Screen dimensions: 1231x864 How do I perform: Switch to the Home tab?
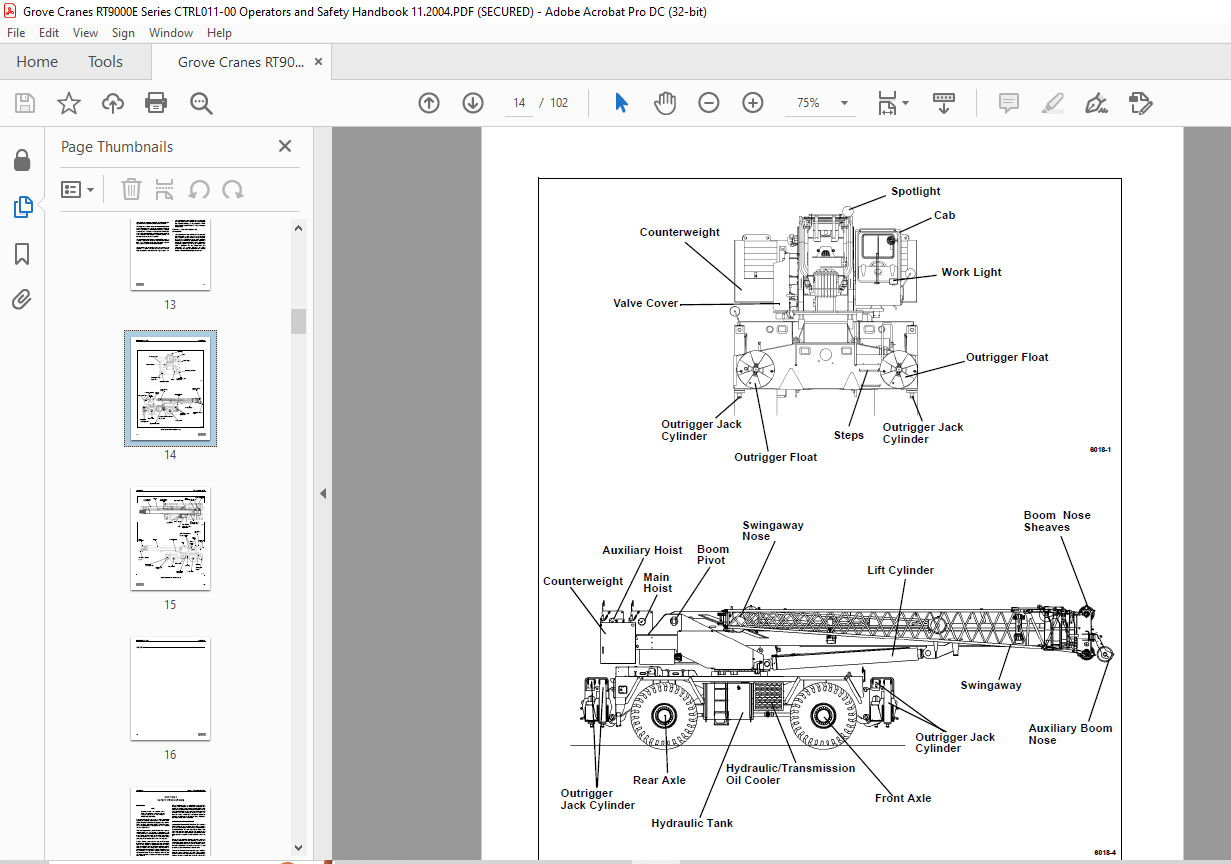(37, 62)
